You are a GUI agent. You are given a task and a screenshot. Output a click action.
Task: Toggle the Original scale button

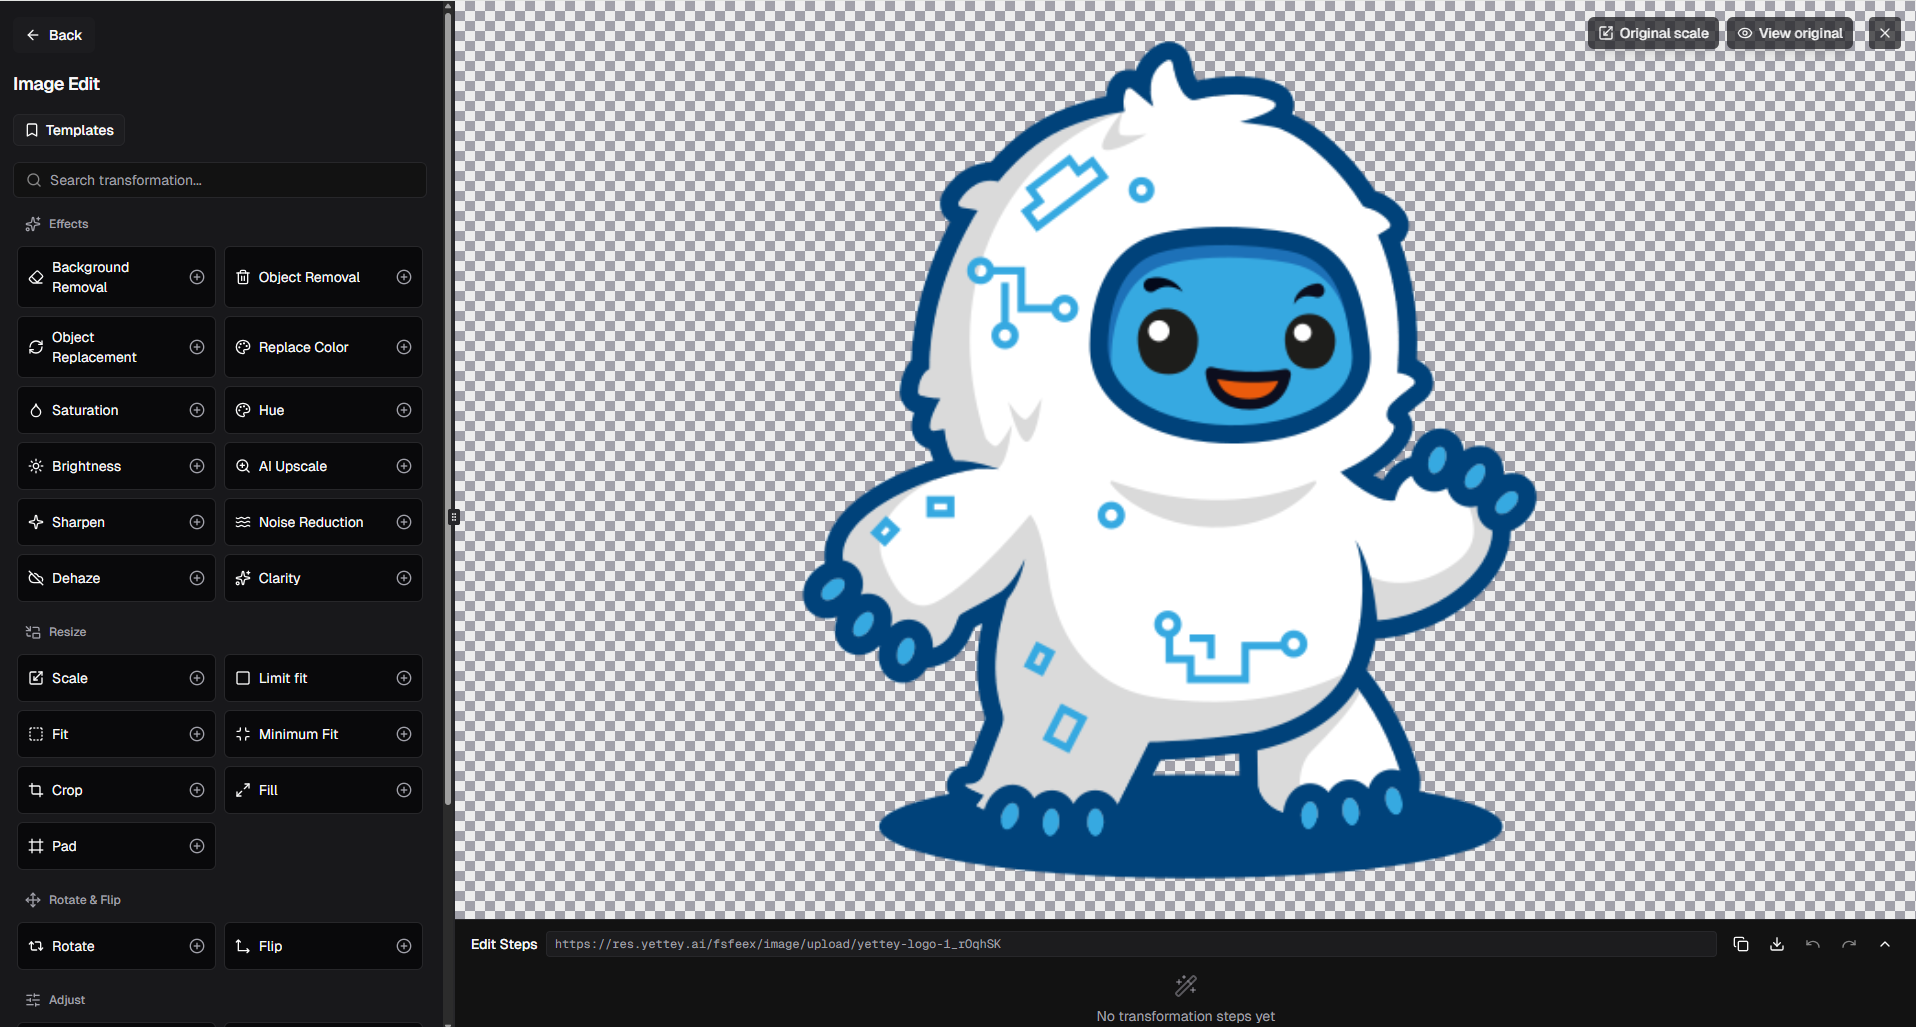click(1652, 33)
